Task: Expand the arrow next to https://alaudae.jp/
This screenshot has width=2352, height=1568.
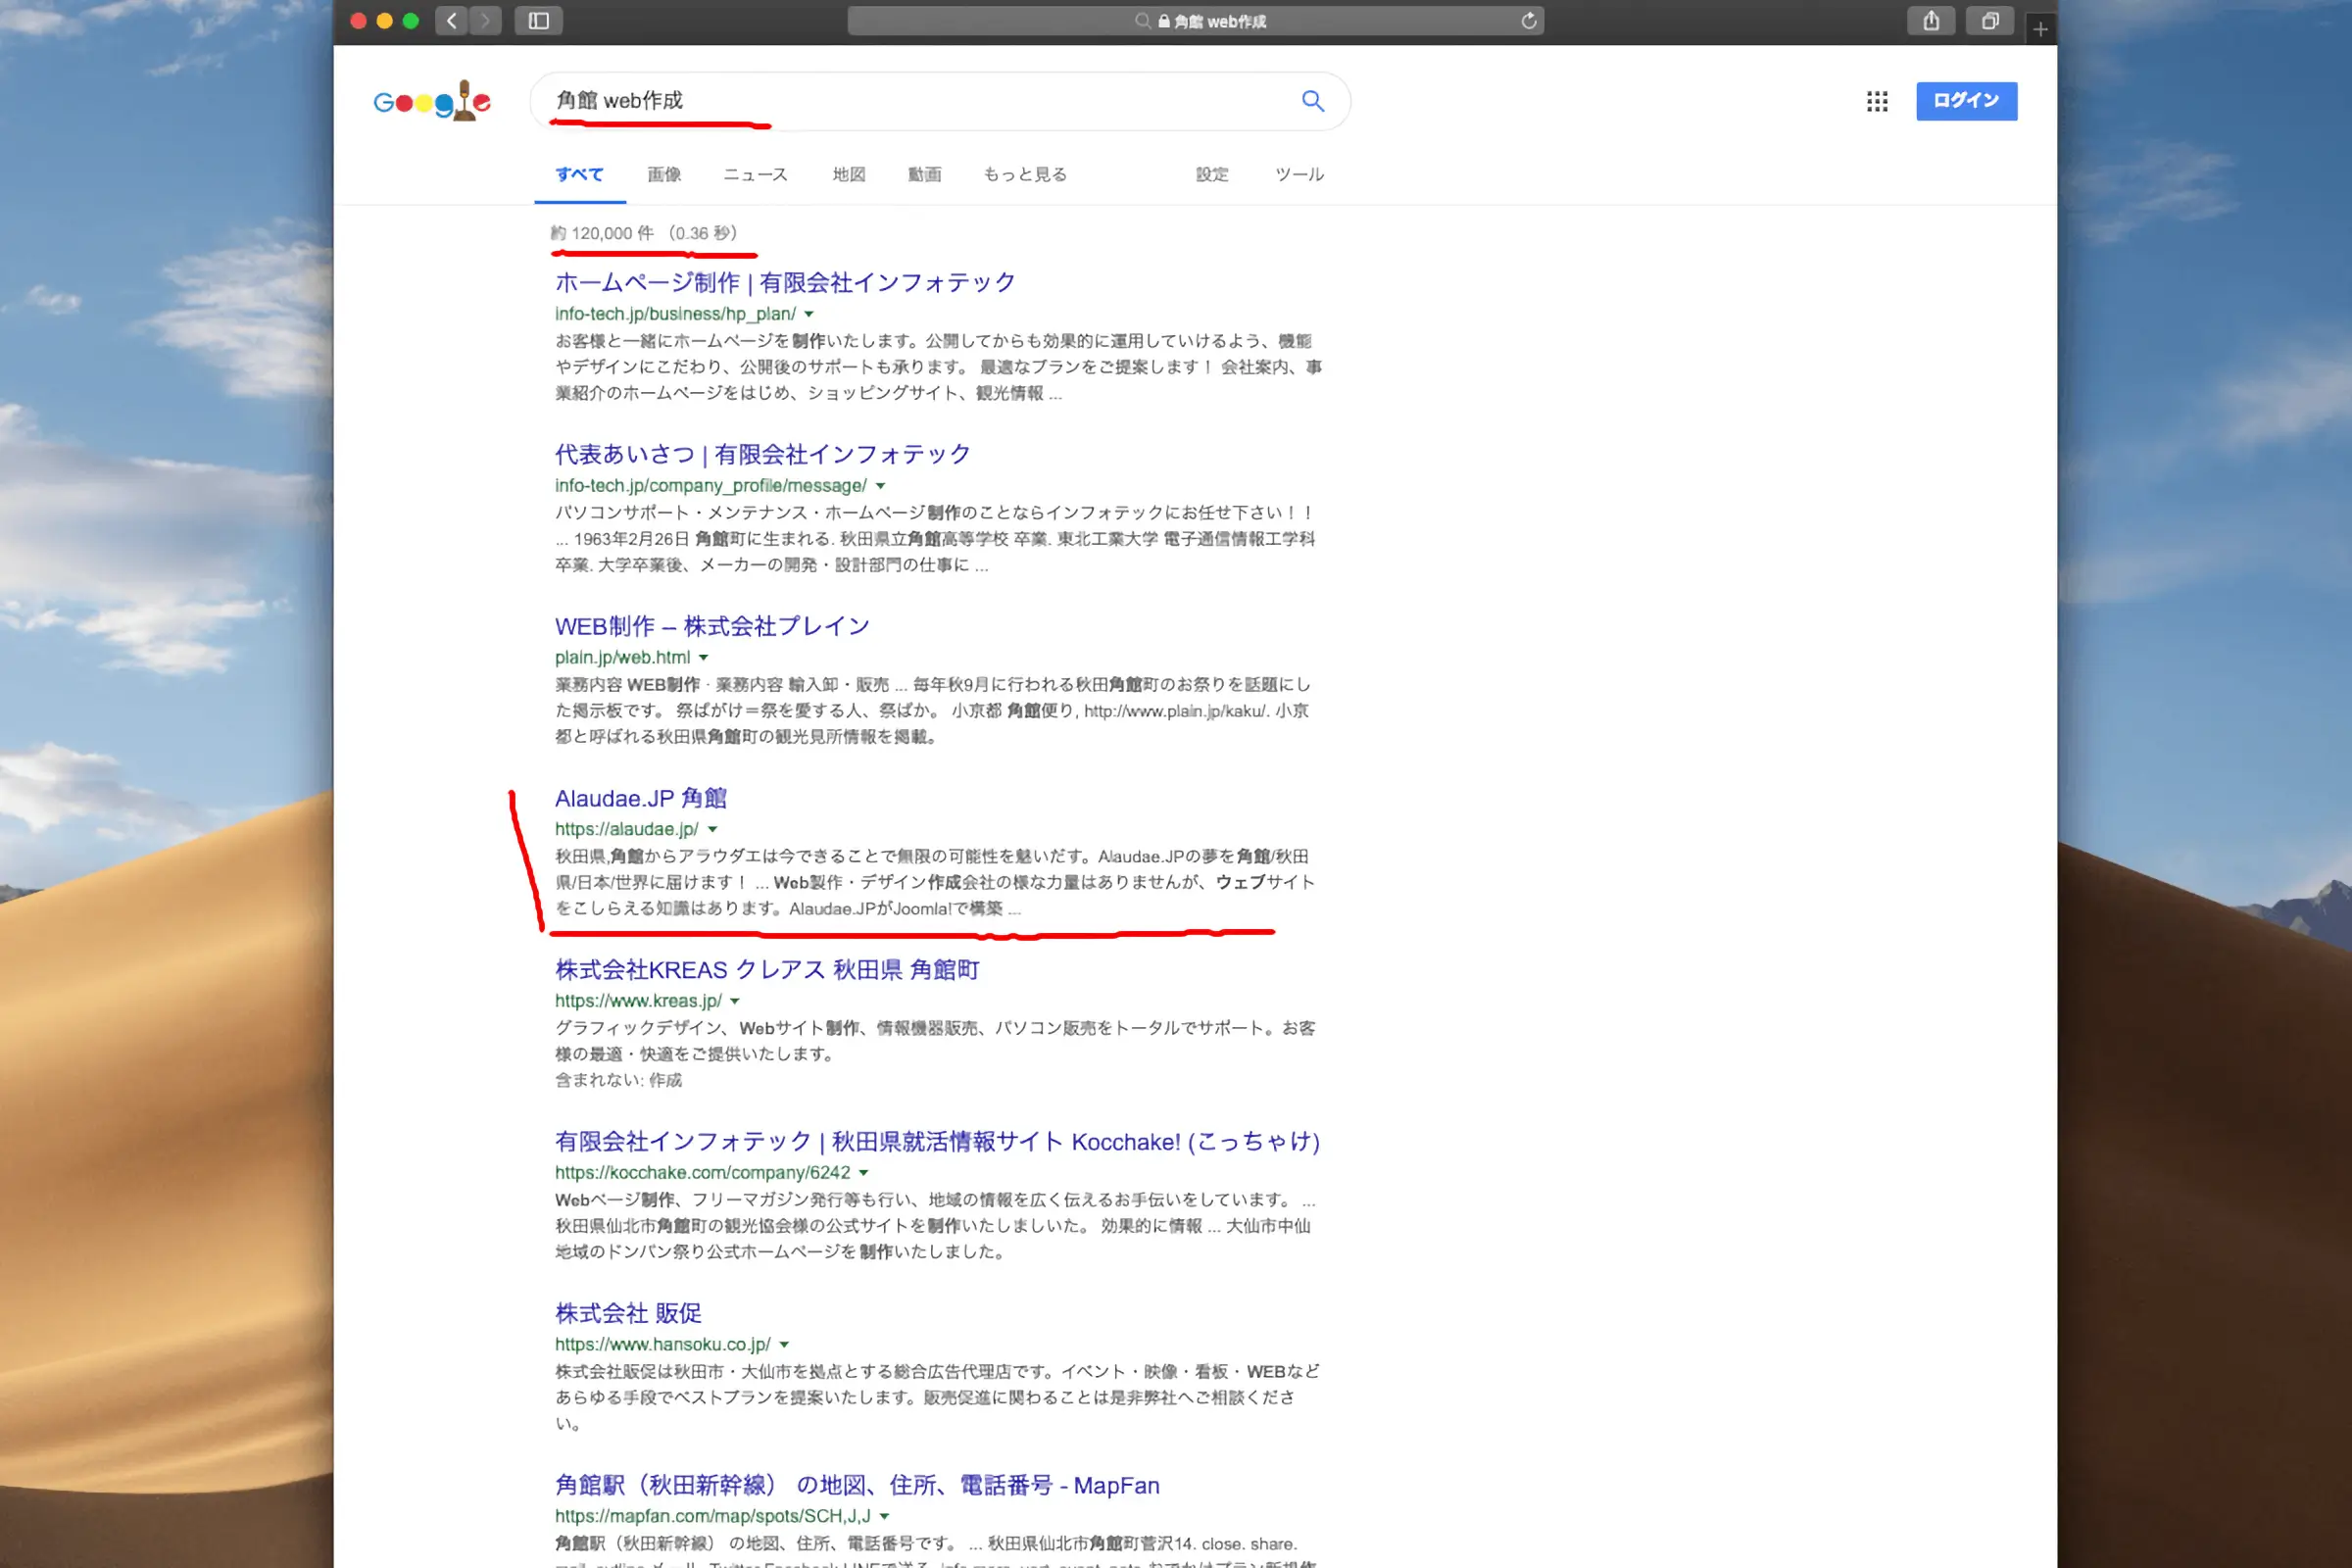Action: click(x=712, y=830)
